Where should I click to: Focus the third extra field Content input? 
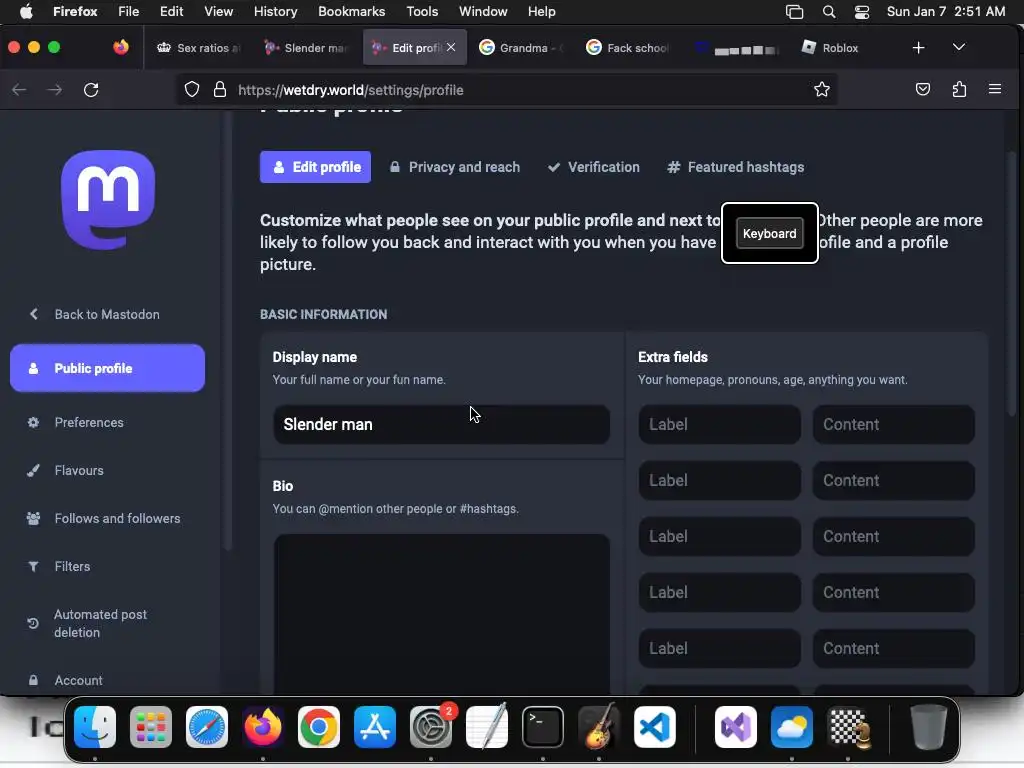pyautogui.click(x=893, y=537)
